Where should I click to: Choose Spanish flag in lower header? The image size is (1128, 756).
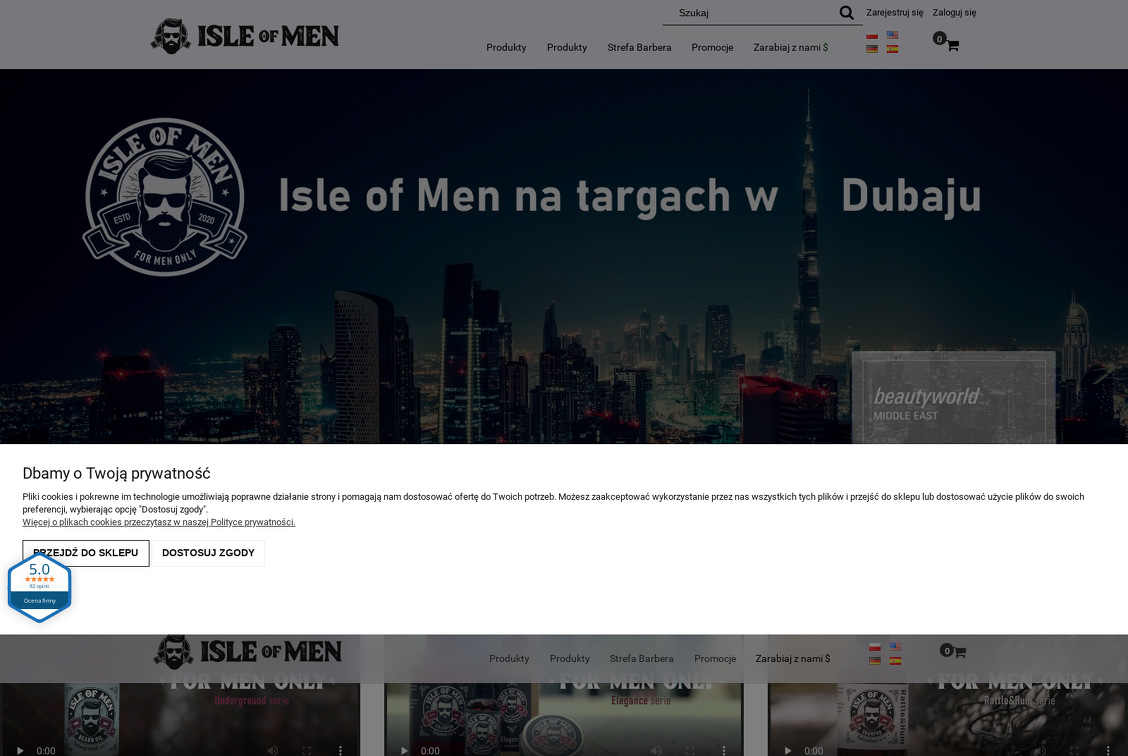(895, 660)
